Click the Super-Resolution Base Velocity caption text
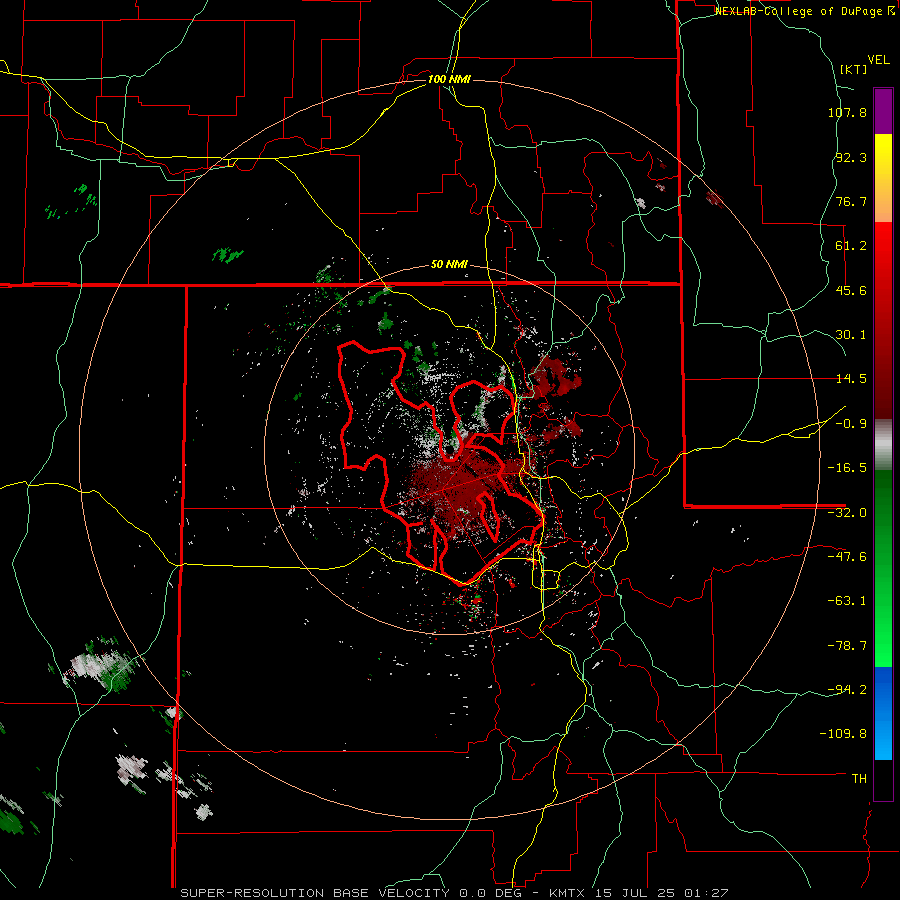The image size is (900, 900). click(x=455, y=893)
